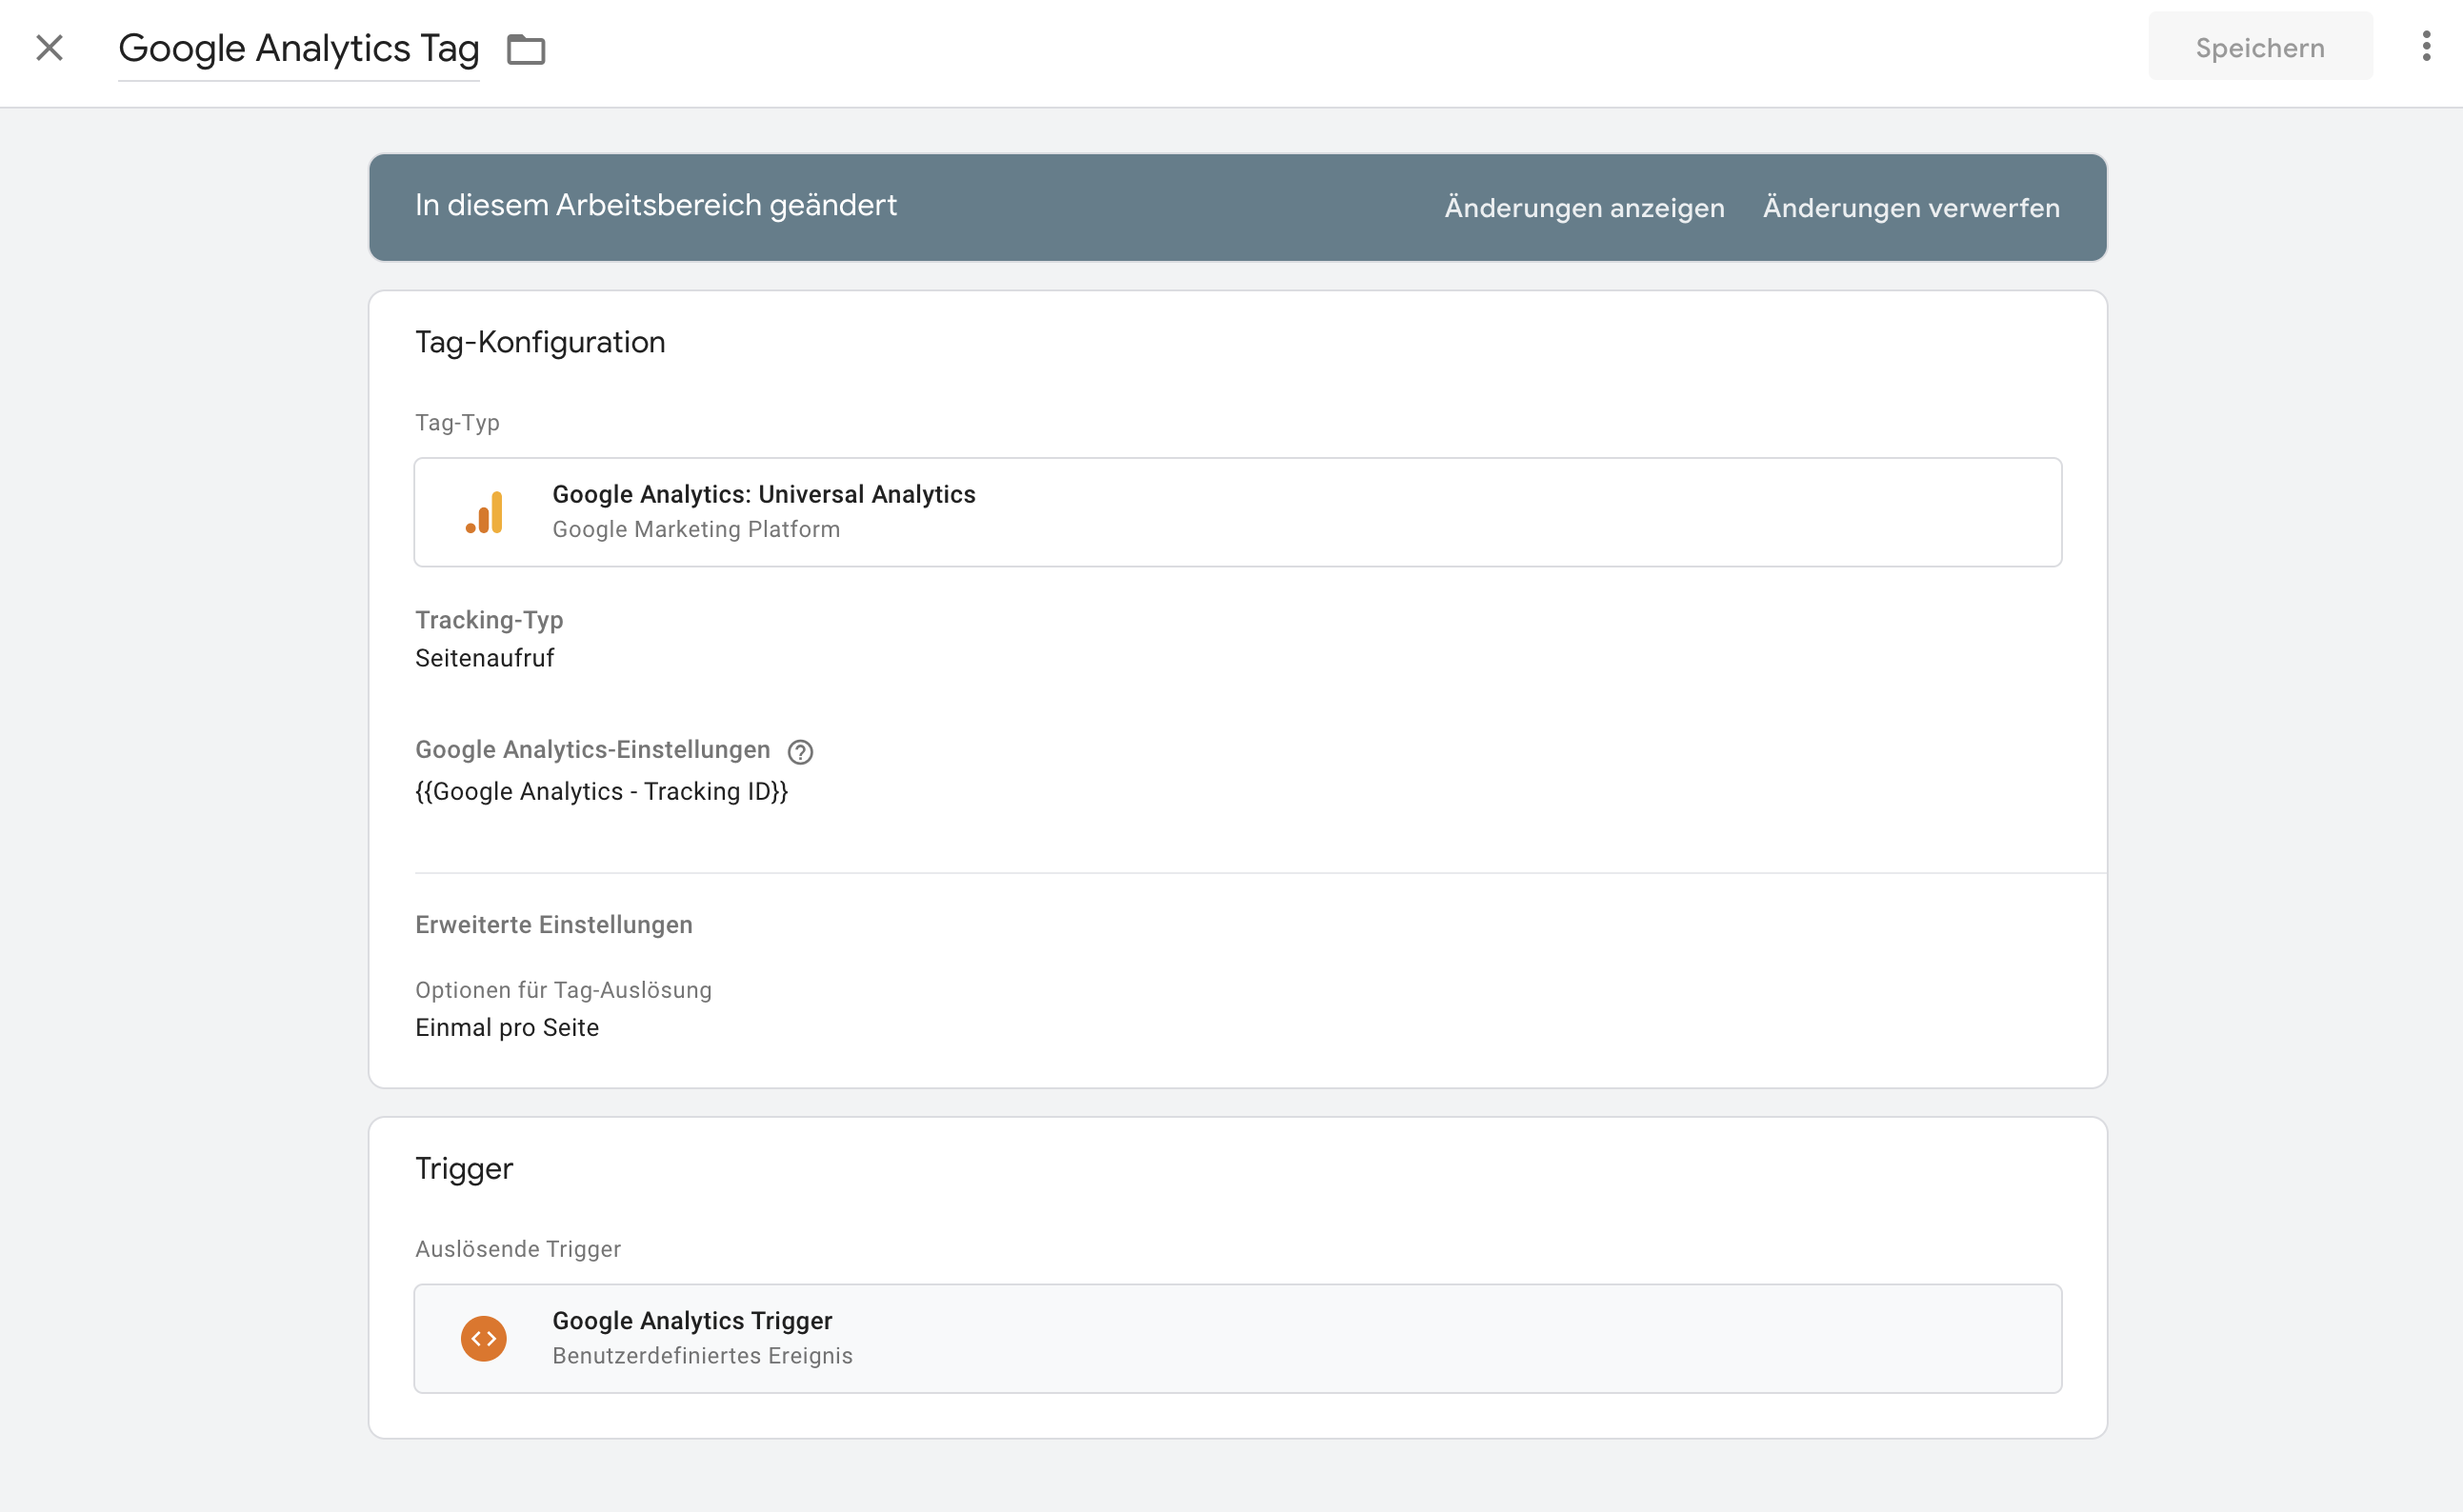Click Erweiterte Einstellungen section label

[554, 925]
